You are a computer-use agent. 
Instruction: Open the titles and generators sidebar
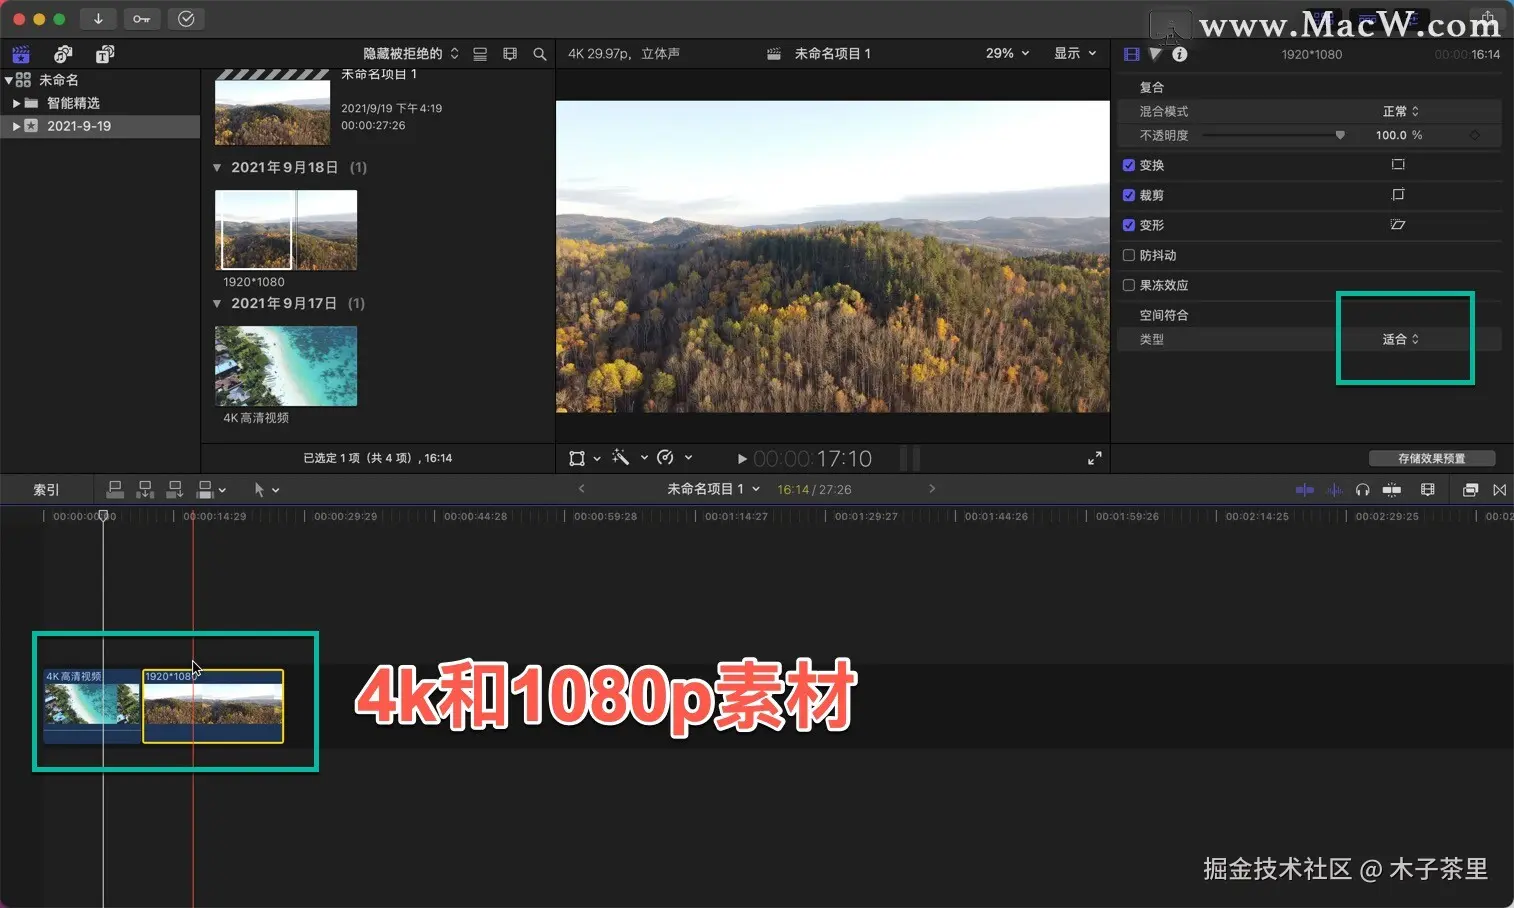click(x=104, y=54)
